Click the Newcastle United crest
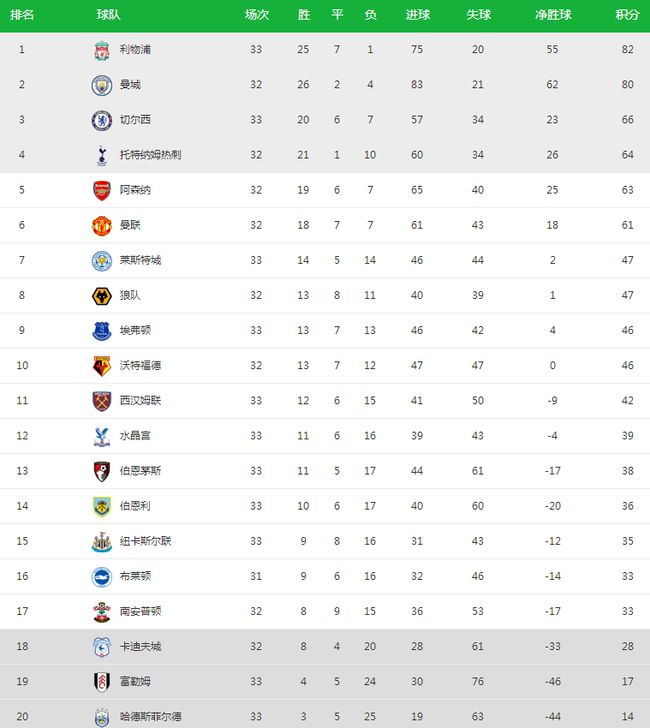This screenshot has width=650, height=728. pos(102,542)
